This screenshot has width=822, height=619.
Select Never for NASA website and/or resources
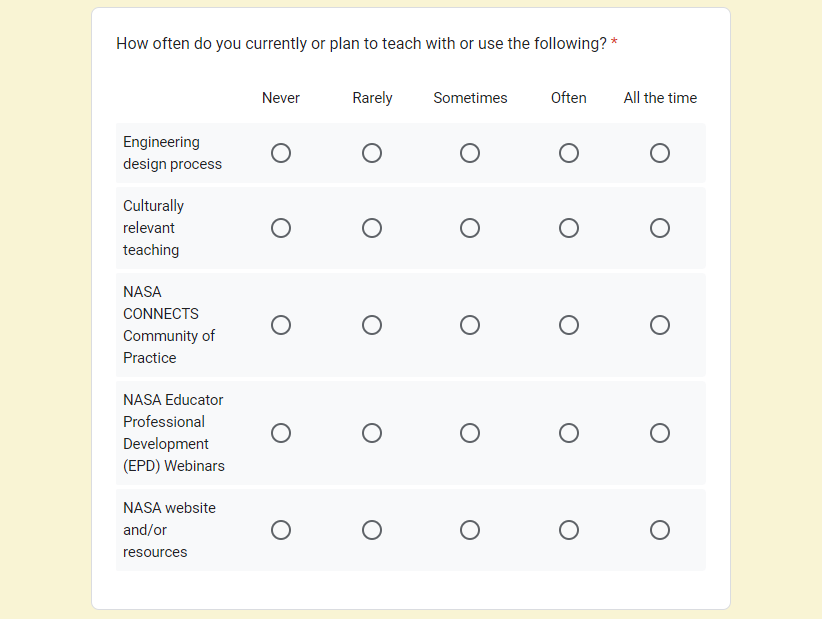[x=281, y=530]
